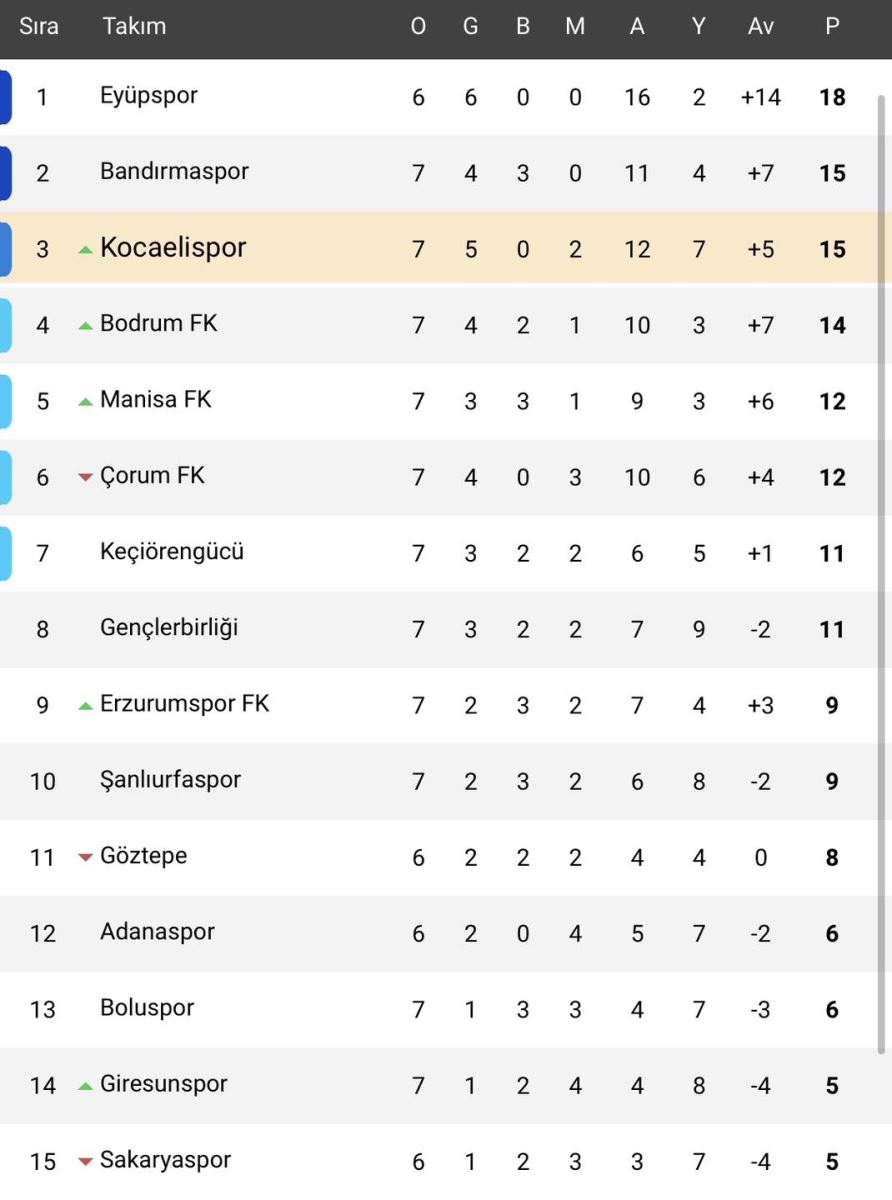
Task: Click the green up arrow beside Bodrum FK
Action: [85, 325]
